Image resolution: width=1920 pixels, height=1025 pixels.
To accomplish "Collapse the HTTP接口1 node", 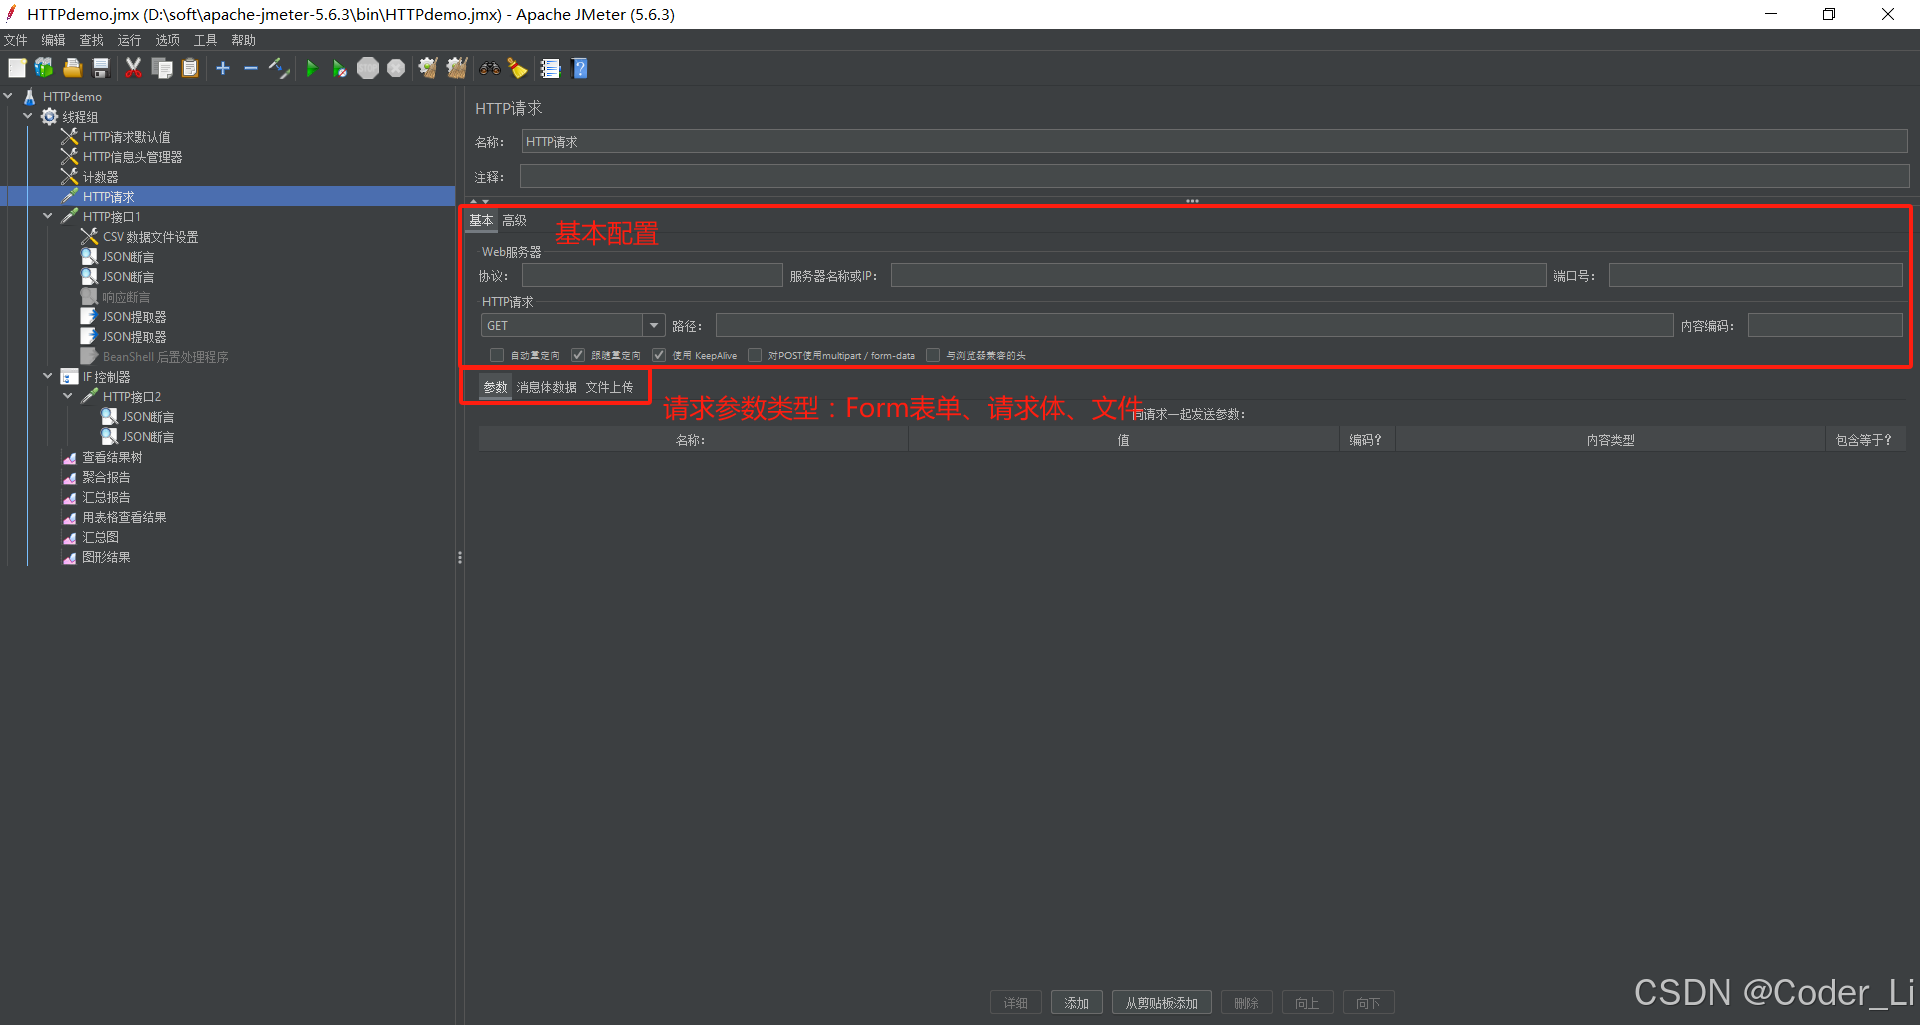I will coord(48,216).
